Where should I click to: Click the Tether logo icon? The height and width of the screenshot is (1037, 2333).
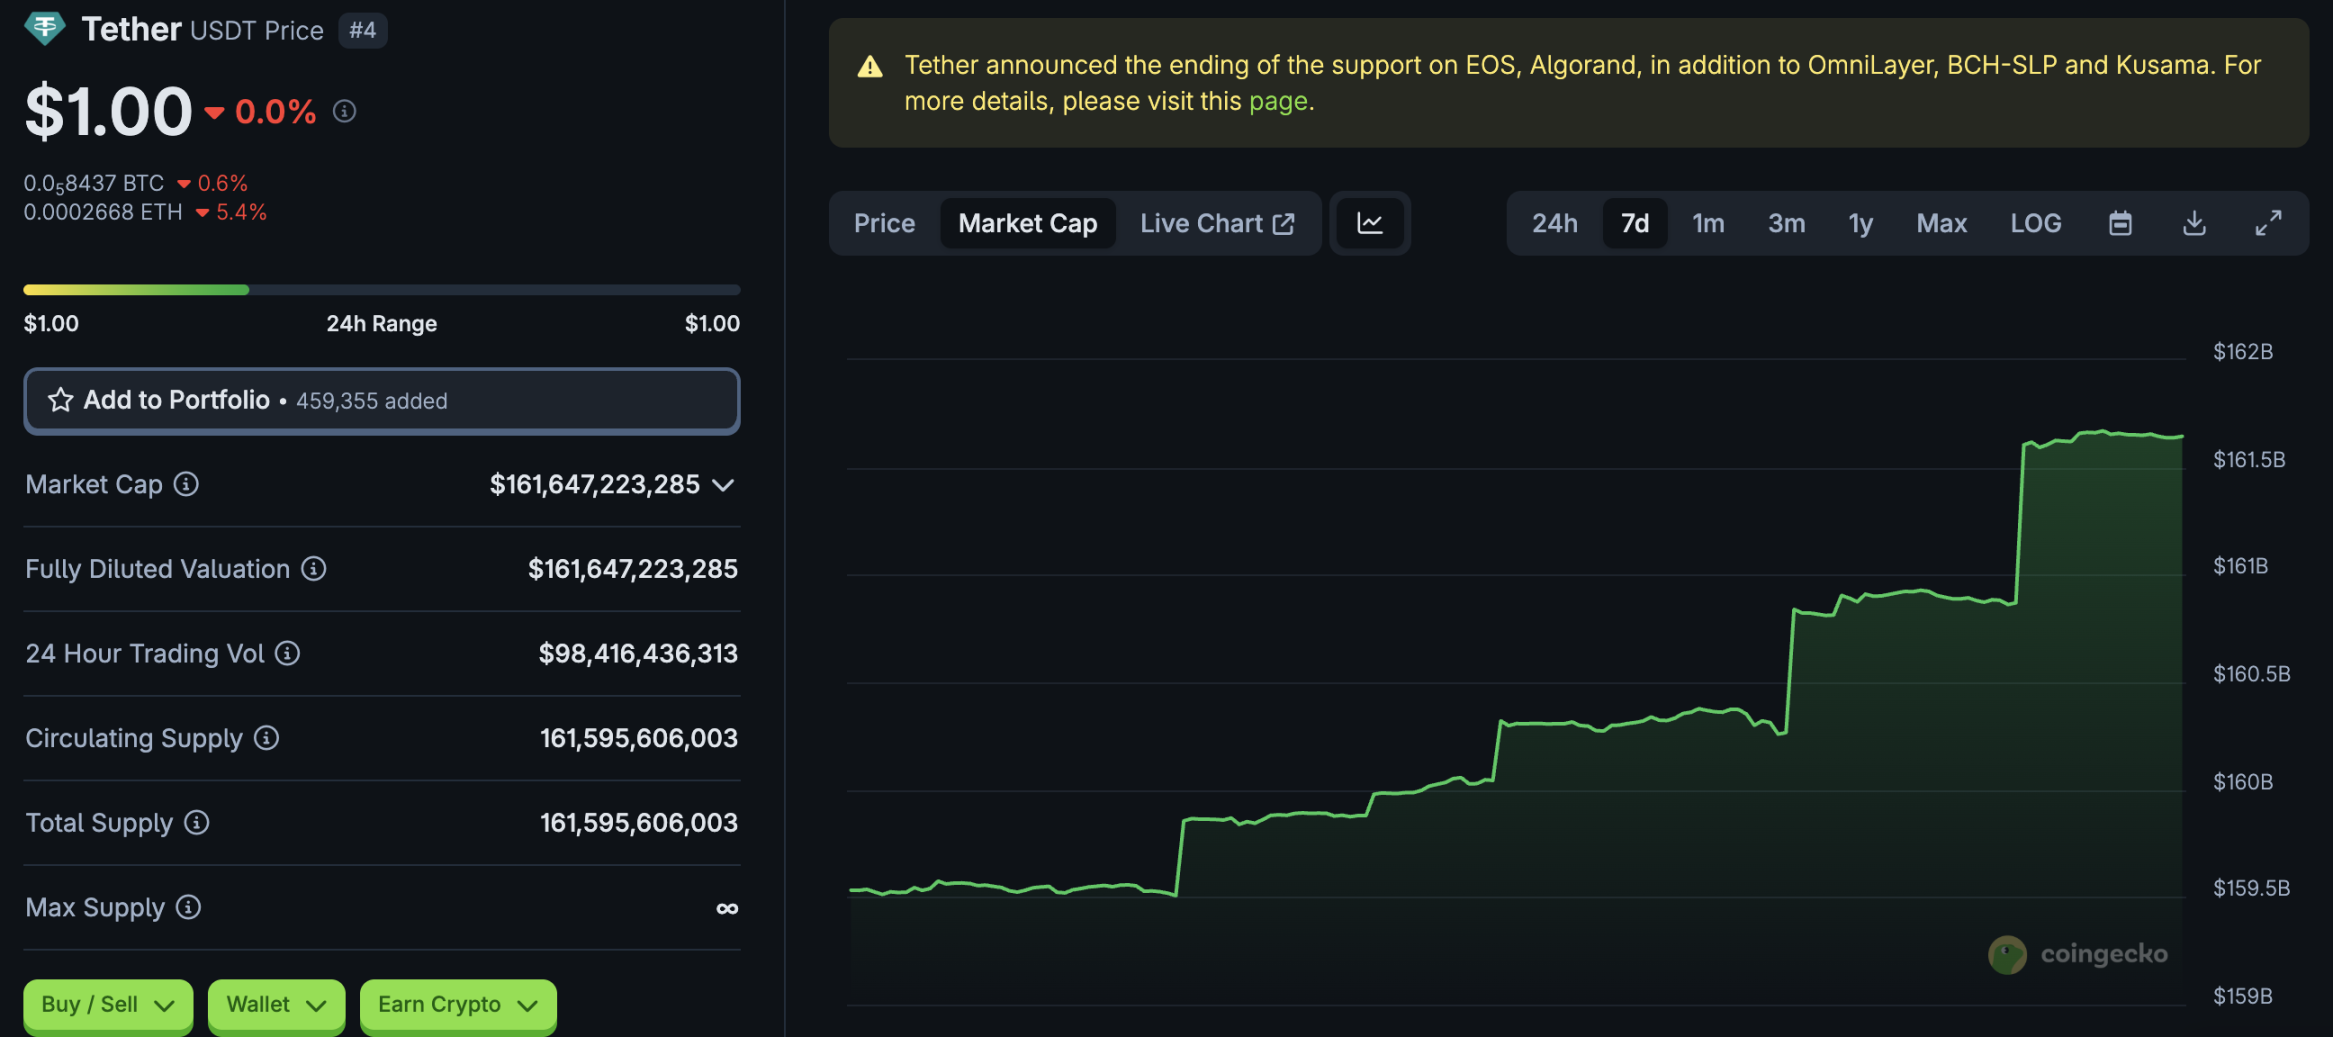click(x=44, y=28)
